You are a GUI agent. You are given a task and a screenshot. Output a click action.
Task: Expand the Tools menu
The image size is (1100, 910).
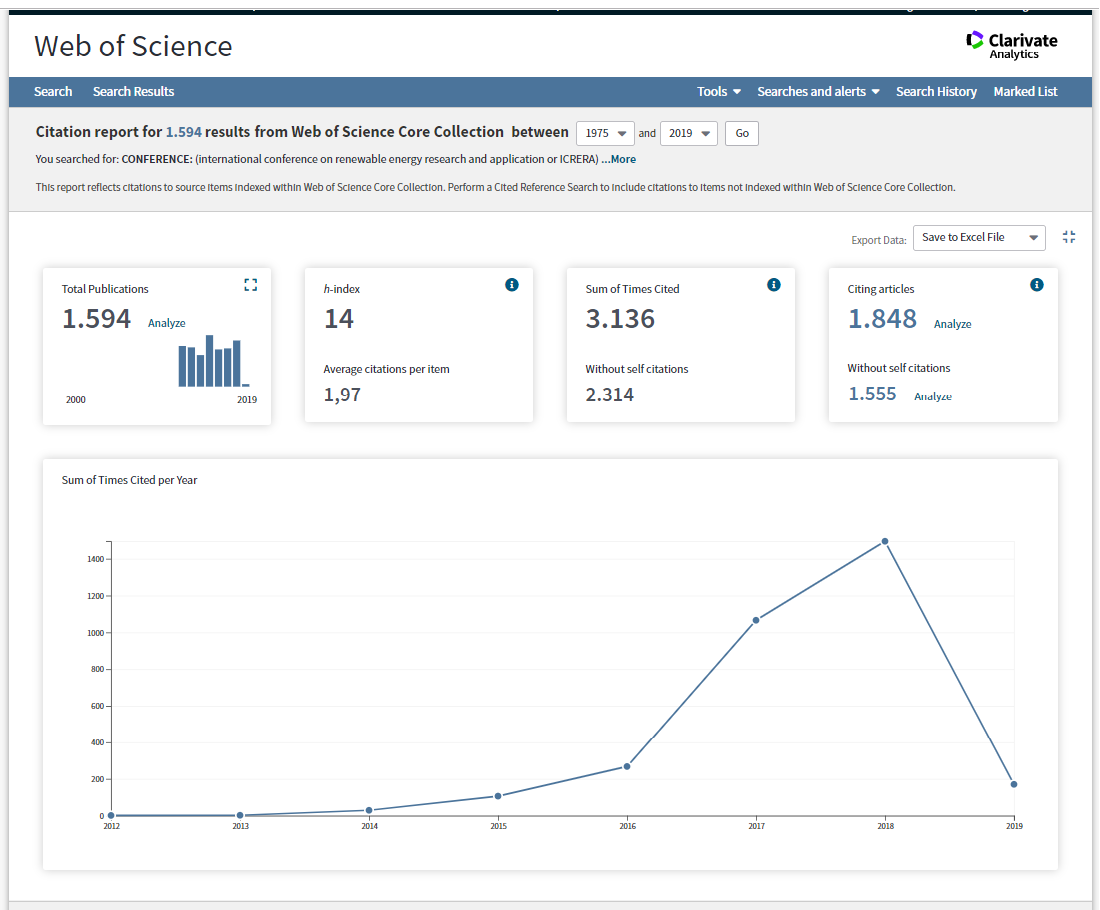pos(719,92)
